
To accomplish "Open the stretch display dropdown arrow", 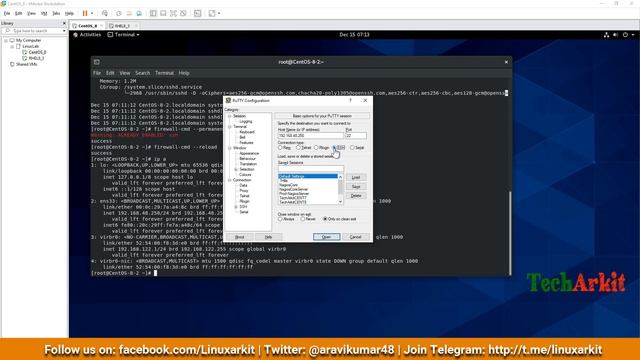I will 219,13.
